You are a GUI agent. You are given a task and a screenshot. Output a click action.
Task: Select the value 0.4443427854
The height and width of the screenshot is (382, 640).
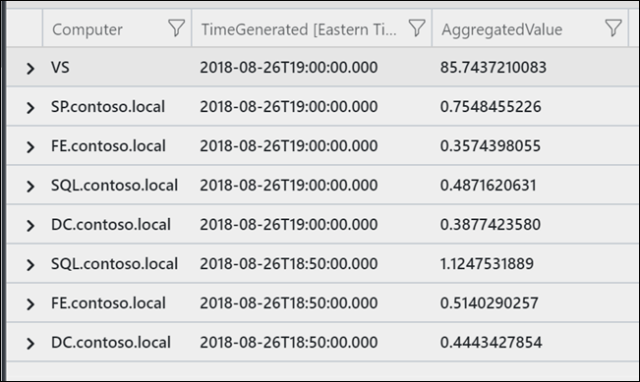click(x=491, y=342)
